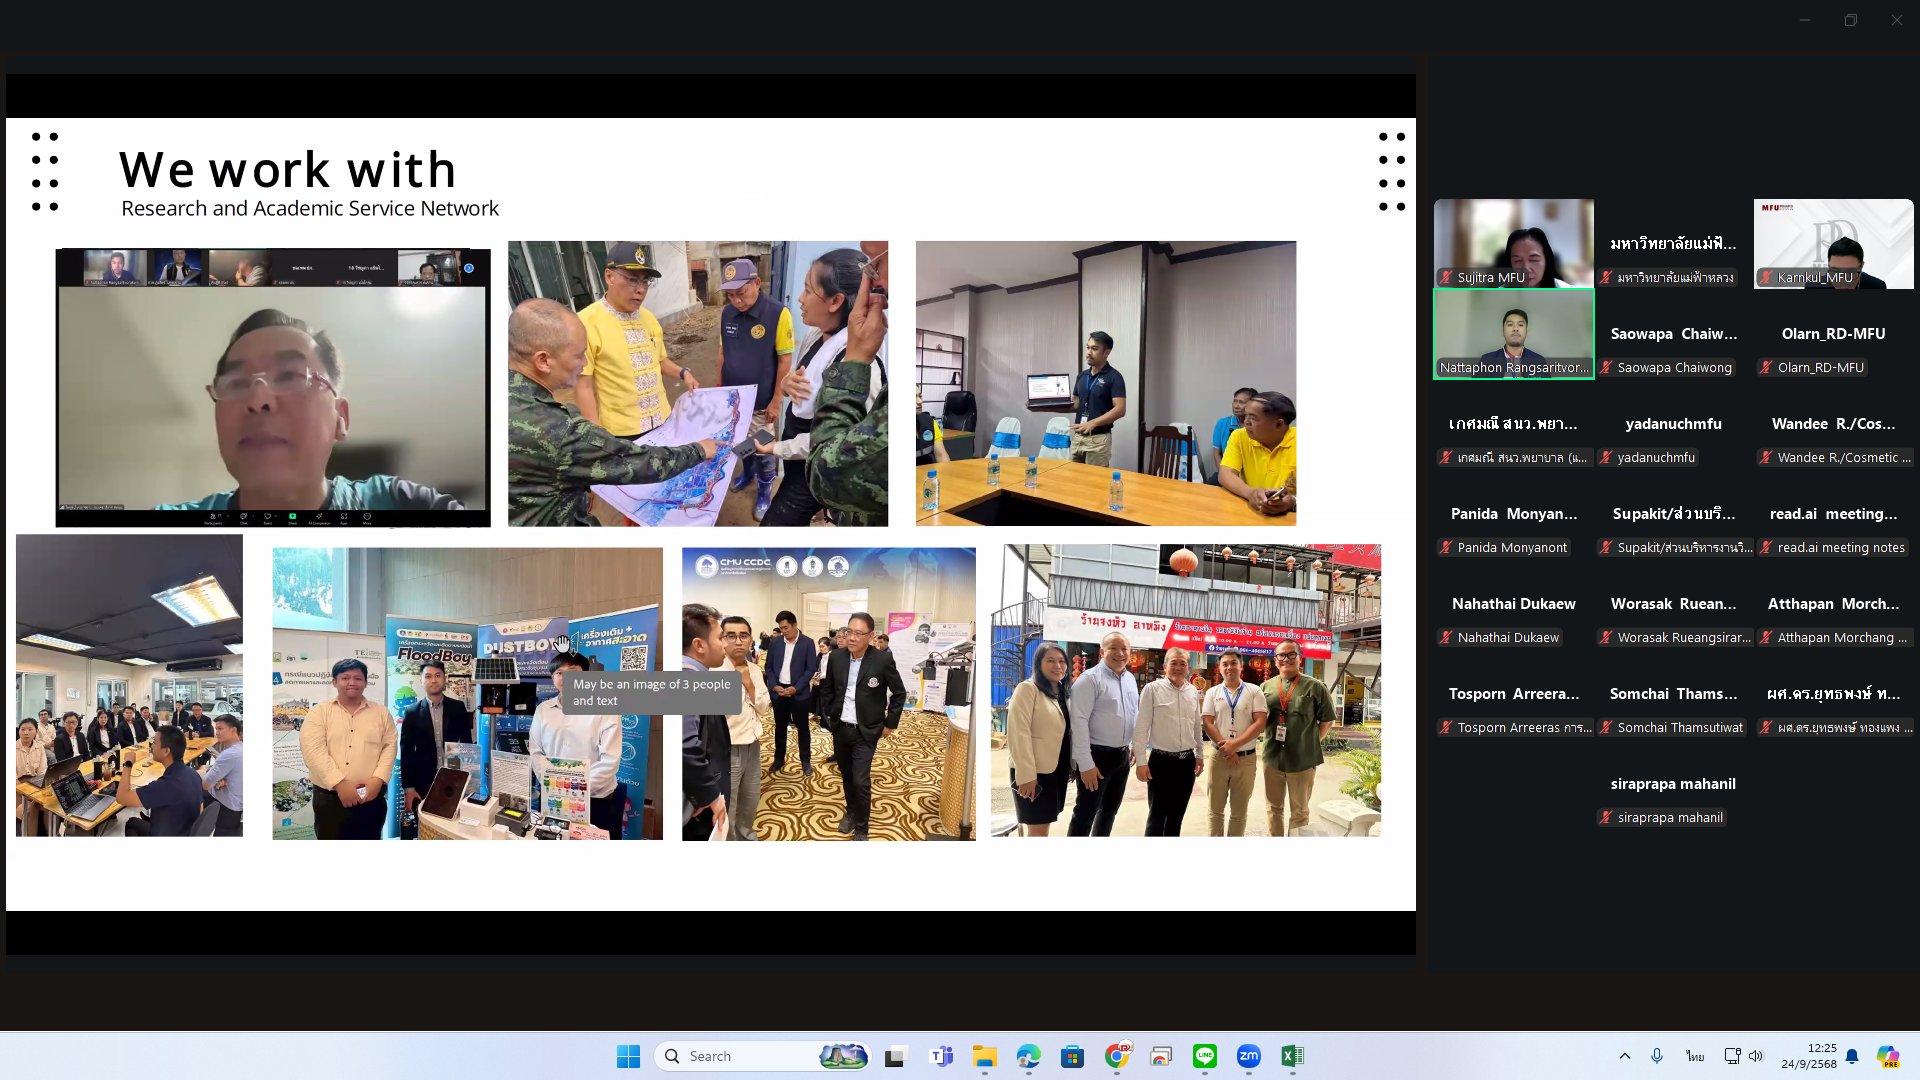Open Microsoft Teams from the taskbar

tap(940, 1056)
